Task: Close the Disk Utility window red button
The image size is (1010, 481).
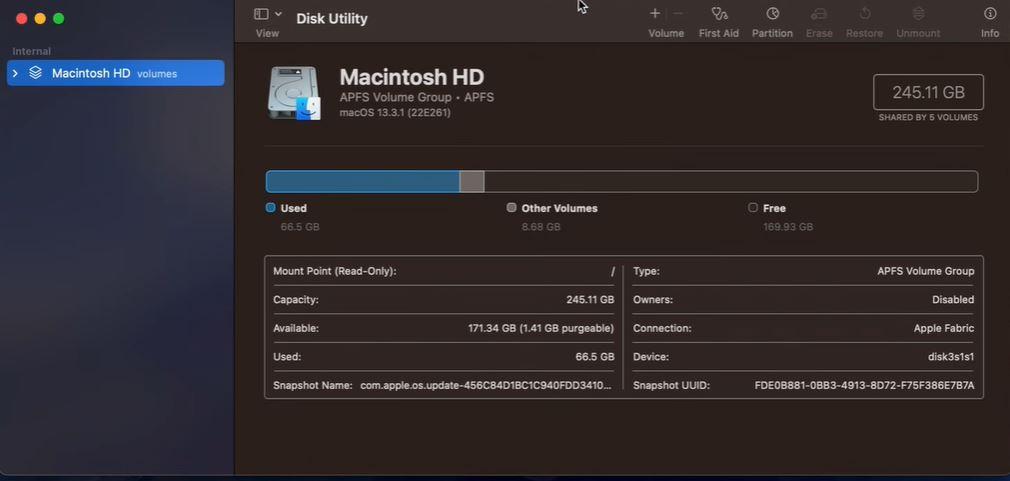Action: [21, 19]
